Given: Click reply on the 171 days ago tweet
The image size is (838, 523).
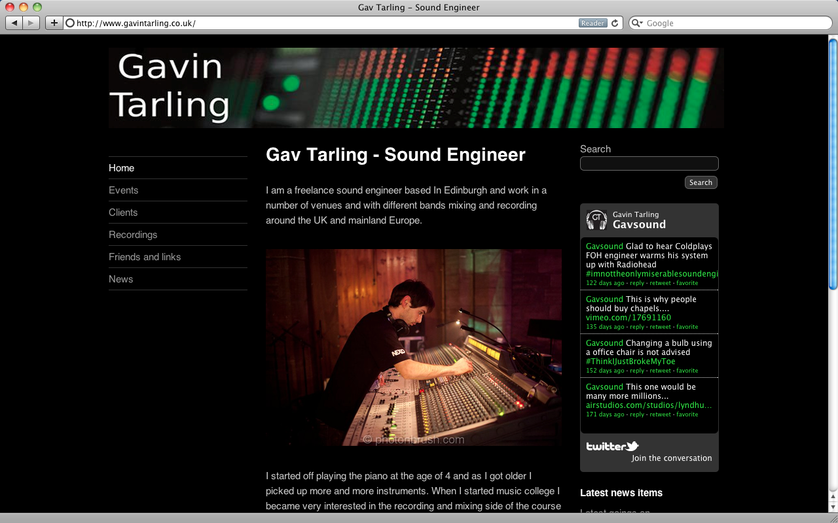Looking at the screenshot, I should click(637, 415).
